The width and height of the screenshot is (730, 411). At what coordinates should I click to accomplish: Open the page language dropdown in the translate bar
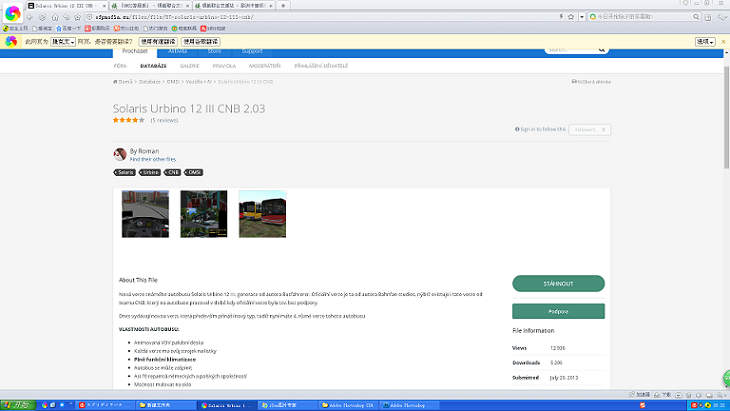click(x=63, y=42)
